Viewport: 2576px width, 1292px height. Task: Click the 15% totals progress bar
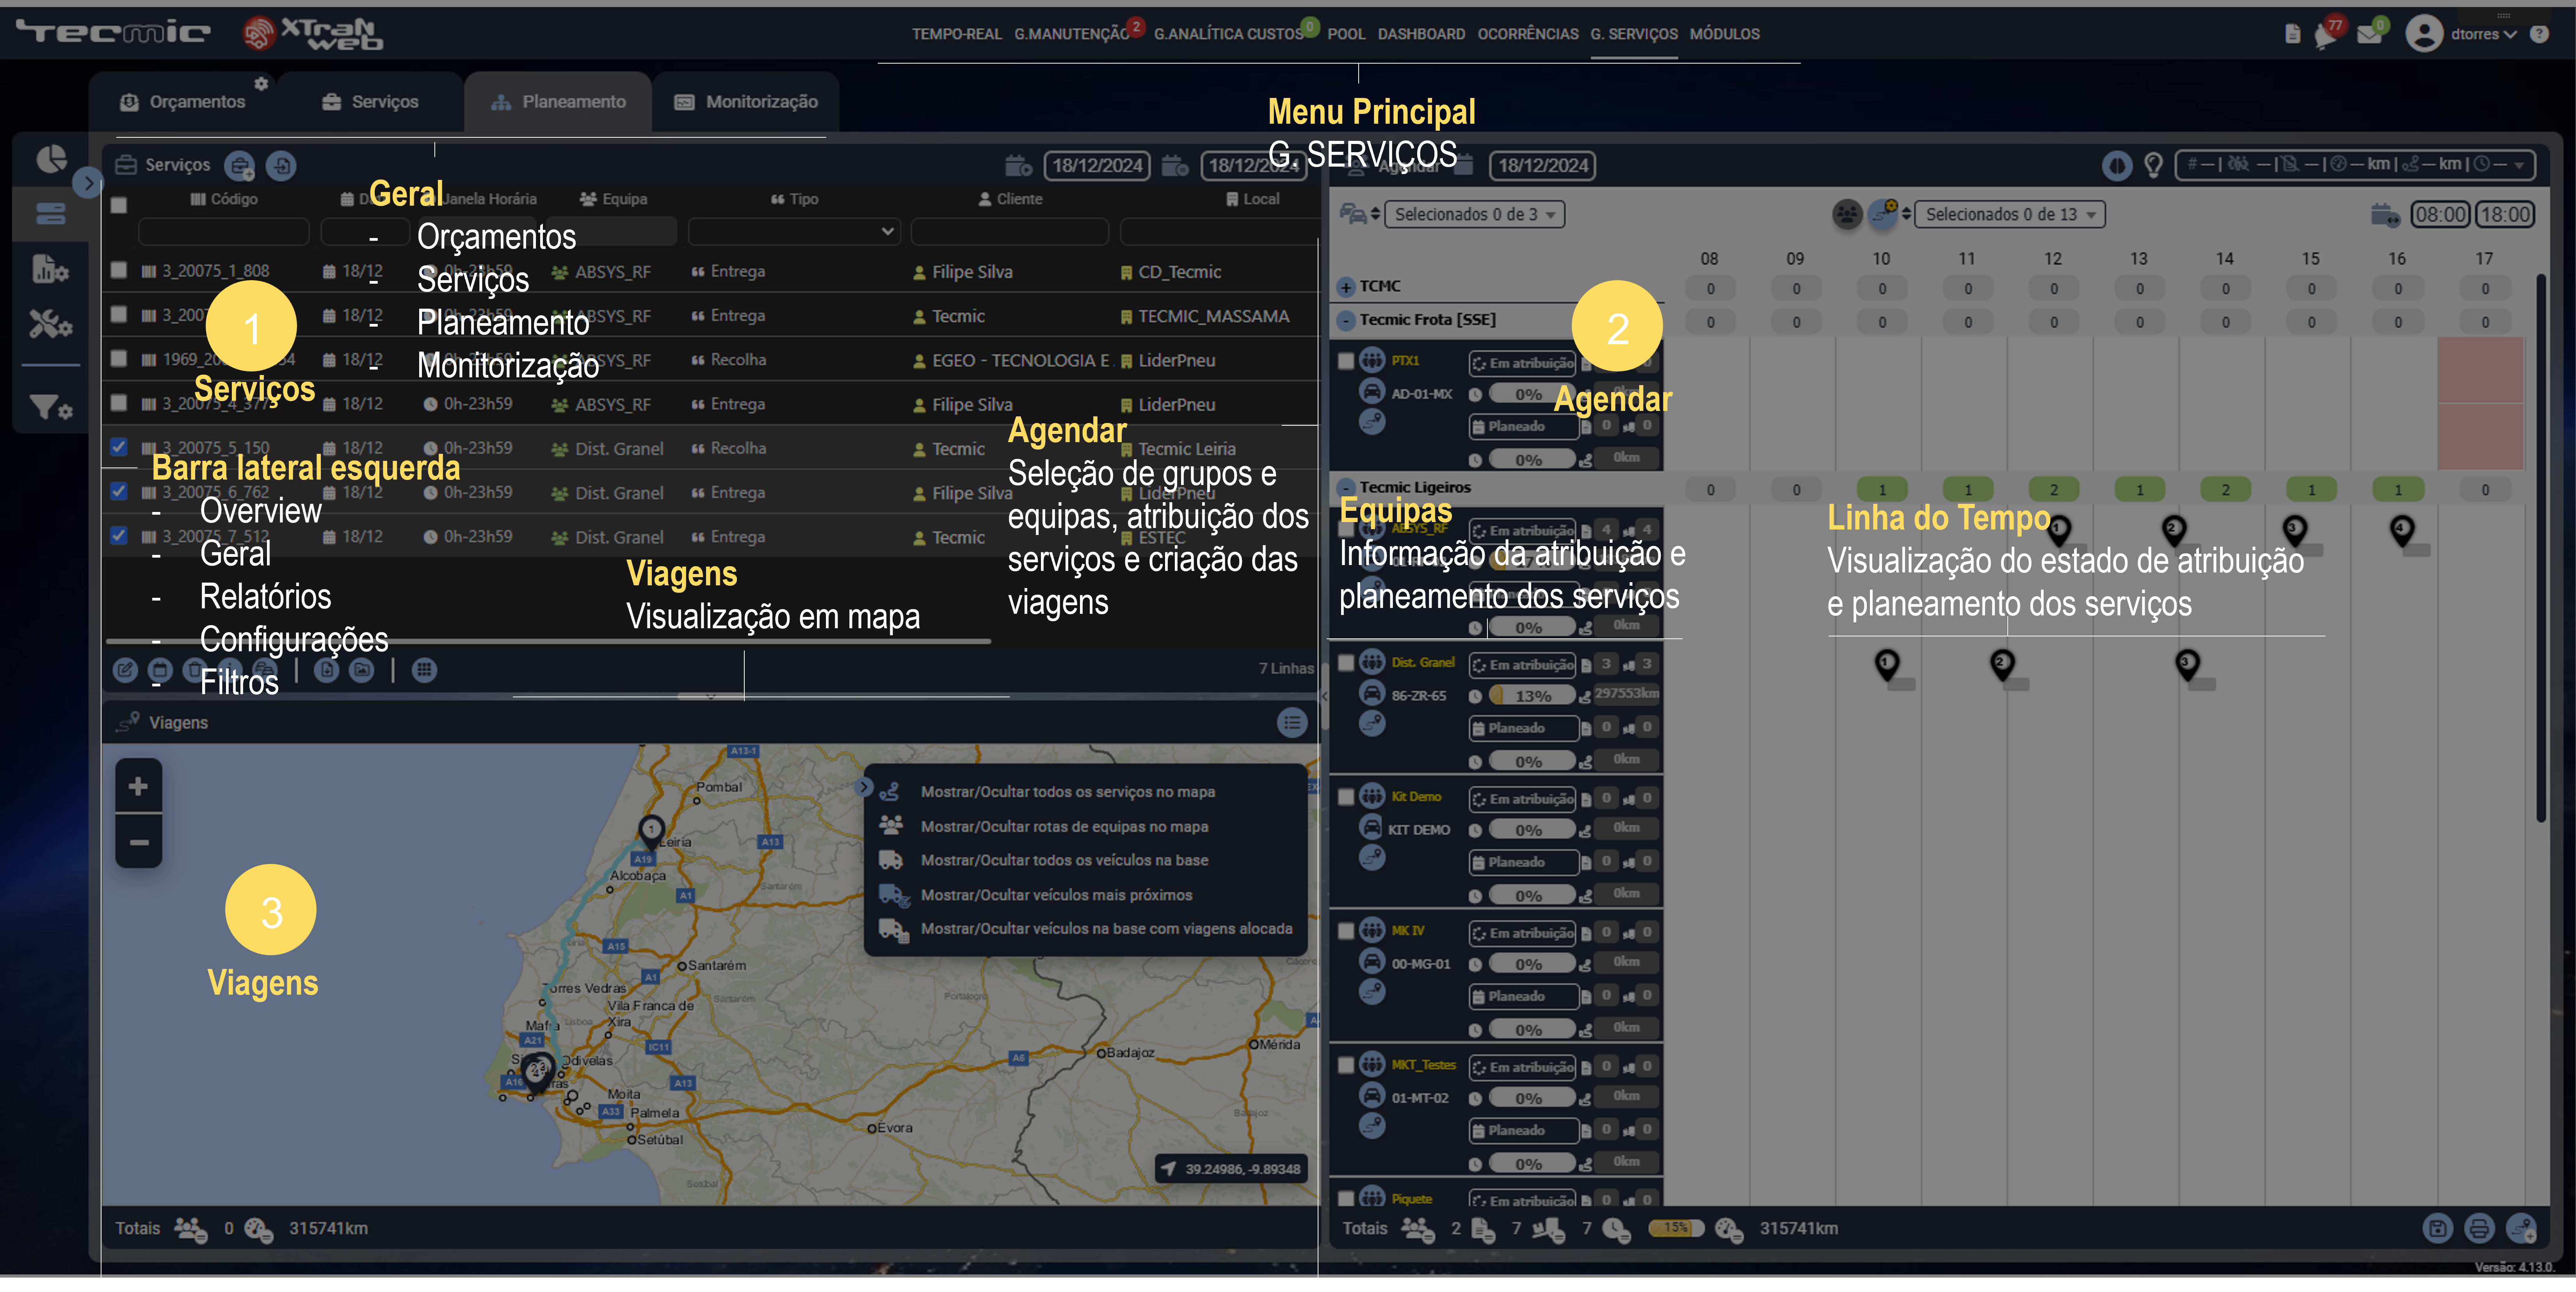1676,1228
